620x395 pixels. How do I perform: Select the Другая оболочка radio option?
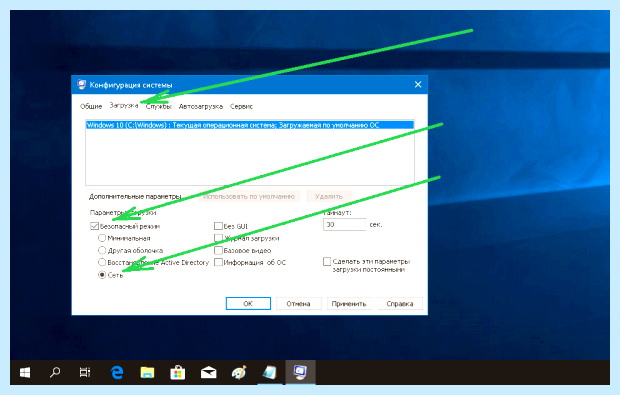[102, 250]
